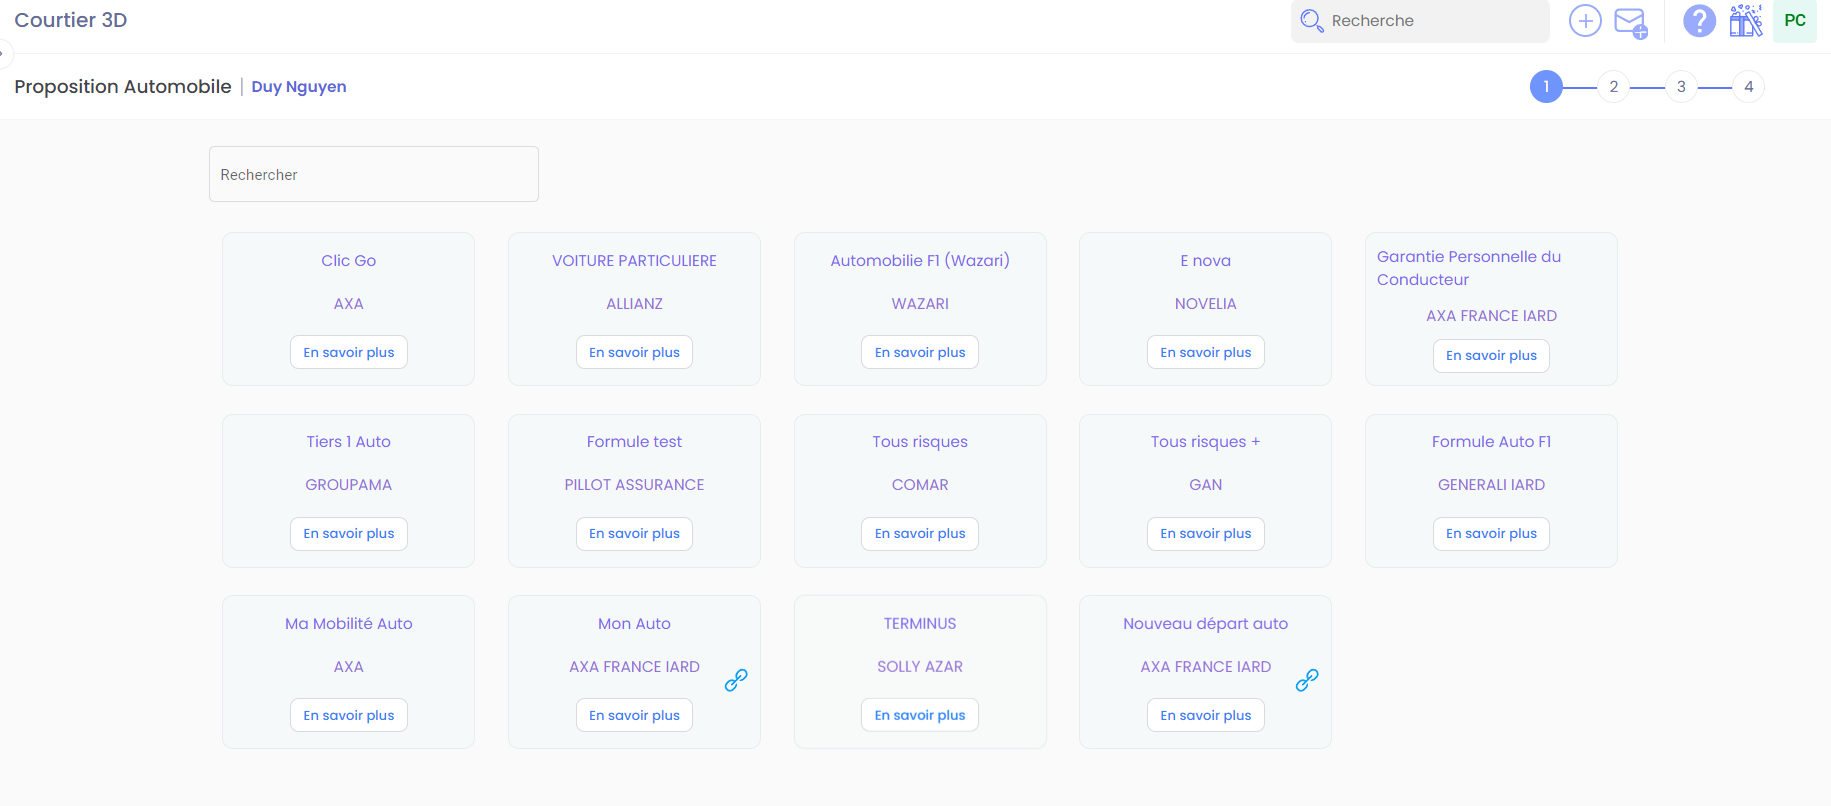Click En savoir plus for Garantie Personnelle du Conducteur
This screenshot has height=806, width=1831.
tap(1491, 356)
